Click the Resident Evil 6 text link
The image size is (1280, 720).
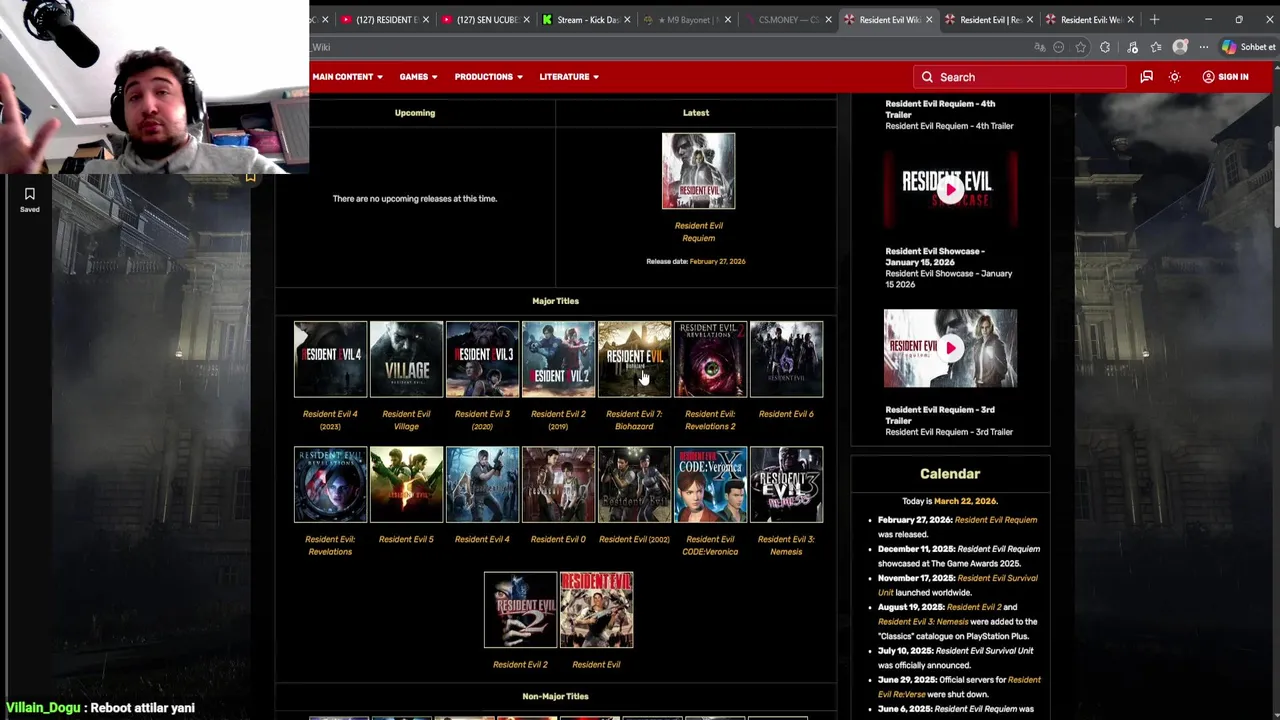(x=786, y=414)
